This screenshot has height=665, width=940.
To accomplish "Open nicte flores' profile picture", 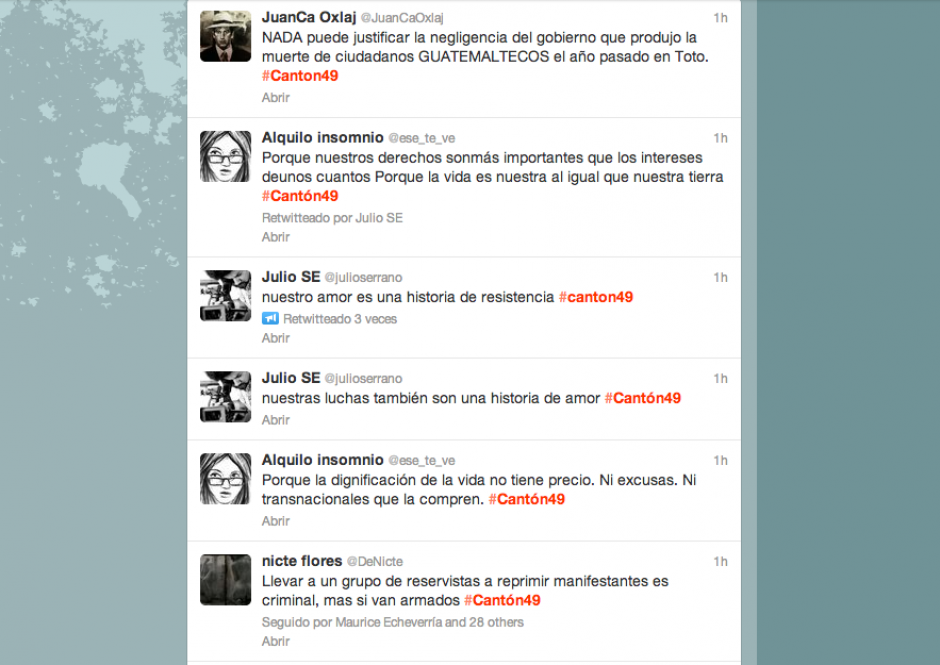I will click(225, 580).
